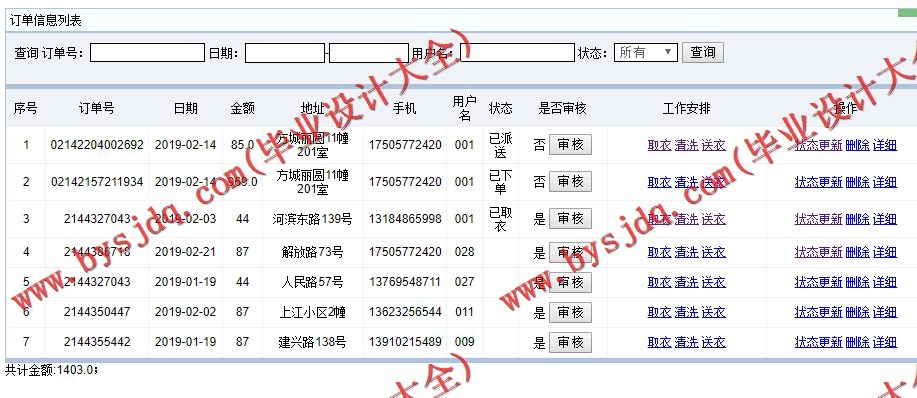917x398 pixels.
Task: Click 删除 in 人民路57号 row
Action: click(x=857, y=282)
